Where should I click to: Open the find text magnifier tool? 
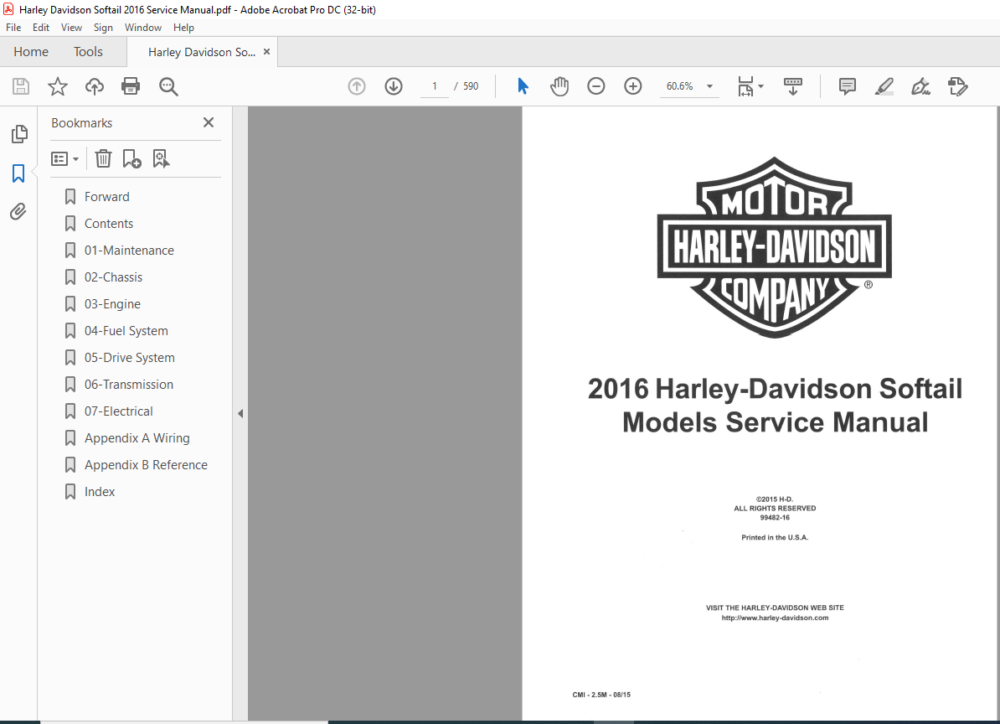point(168,86)
